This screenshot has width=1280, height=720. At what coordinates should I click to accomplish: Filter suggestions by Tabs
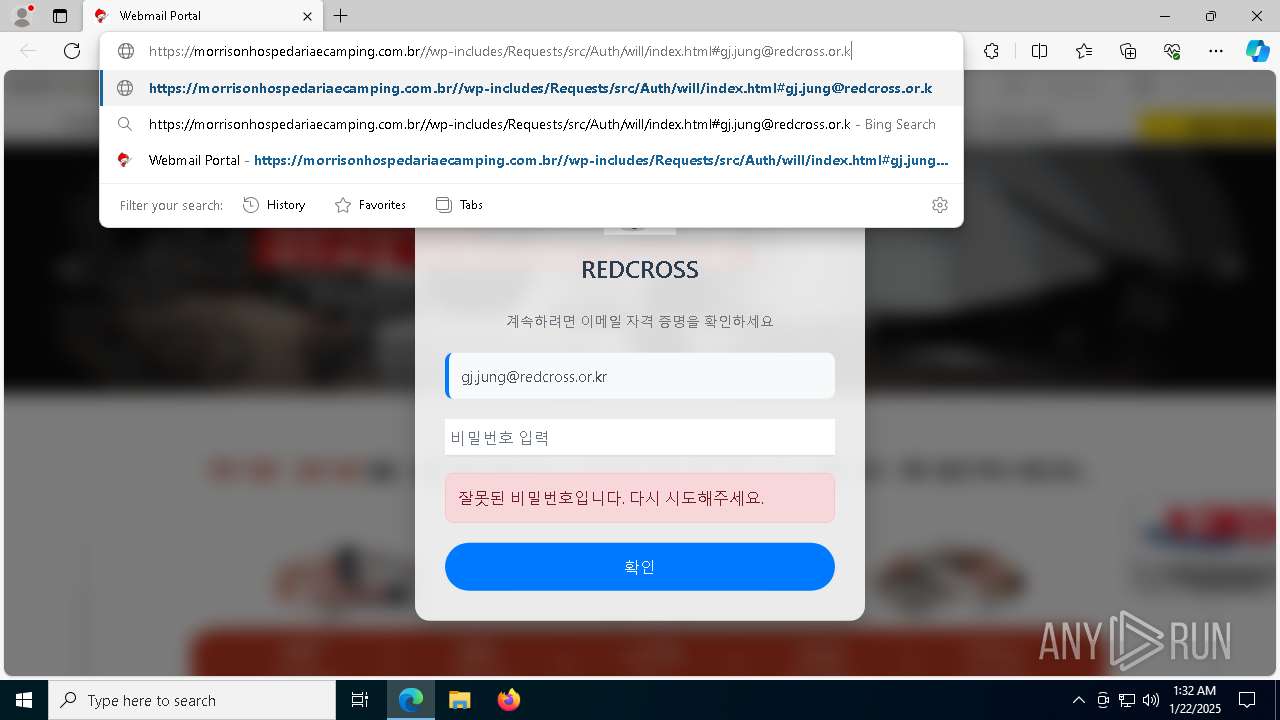pyautogui.click(x=460, y=205)
